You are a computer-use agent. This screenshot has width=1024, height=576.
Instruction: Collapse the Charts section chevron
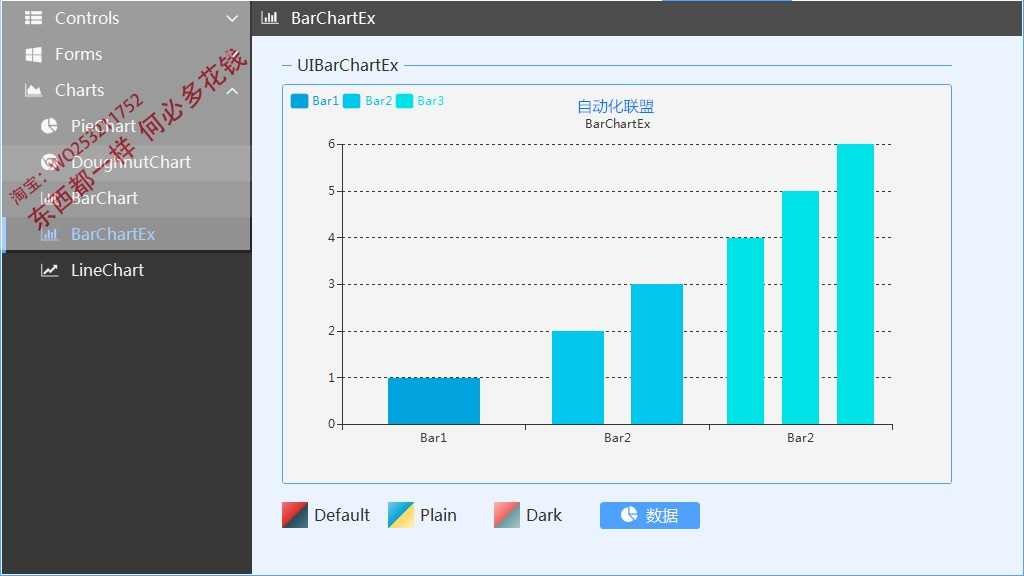pyautogui.click(x=232, y=90)
